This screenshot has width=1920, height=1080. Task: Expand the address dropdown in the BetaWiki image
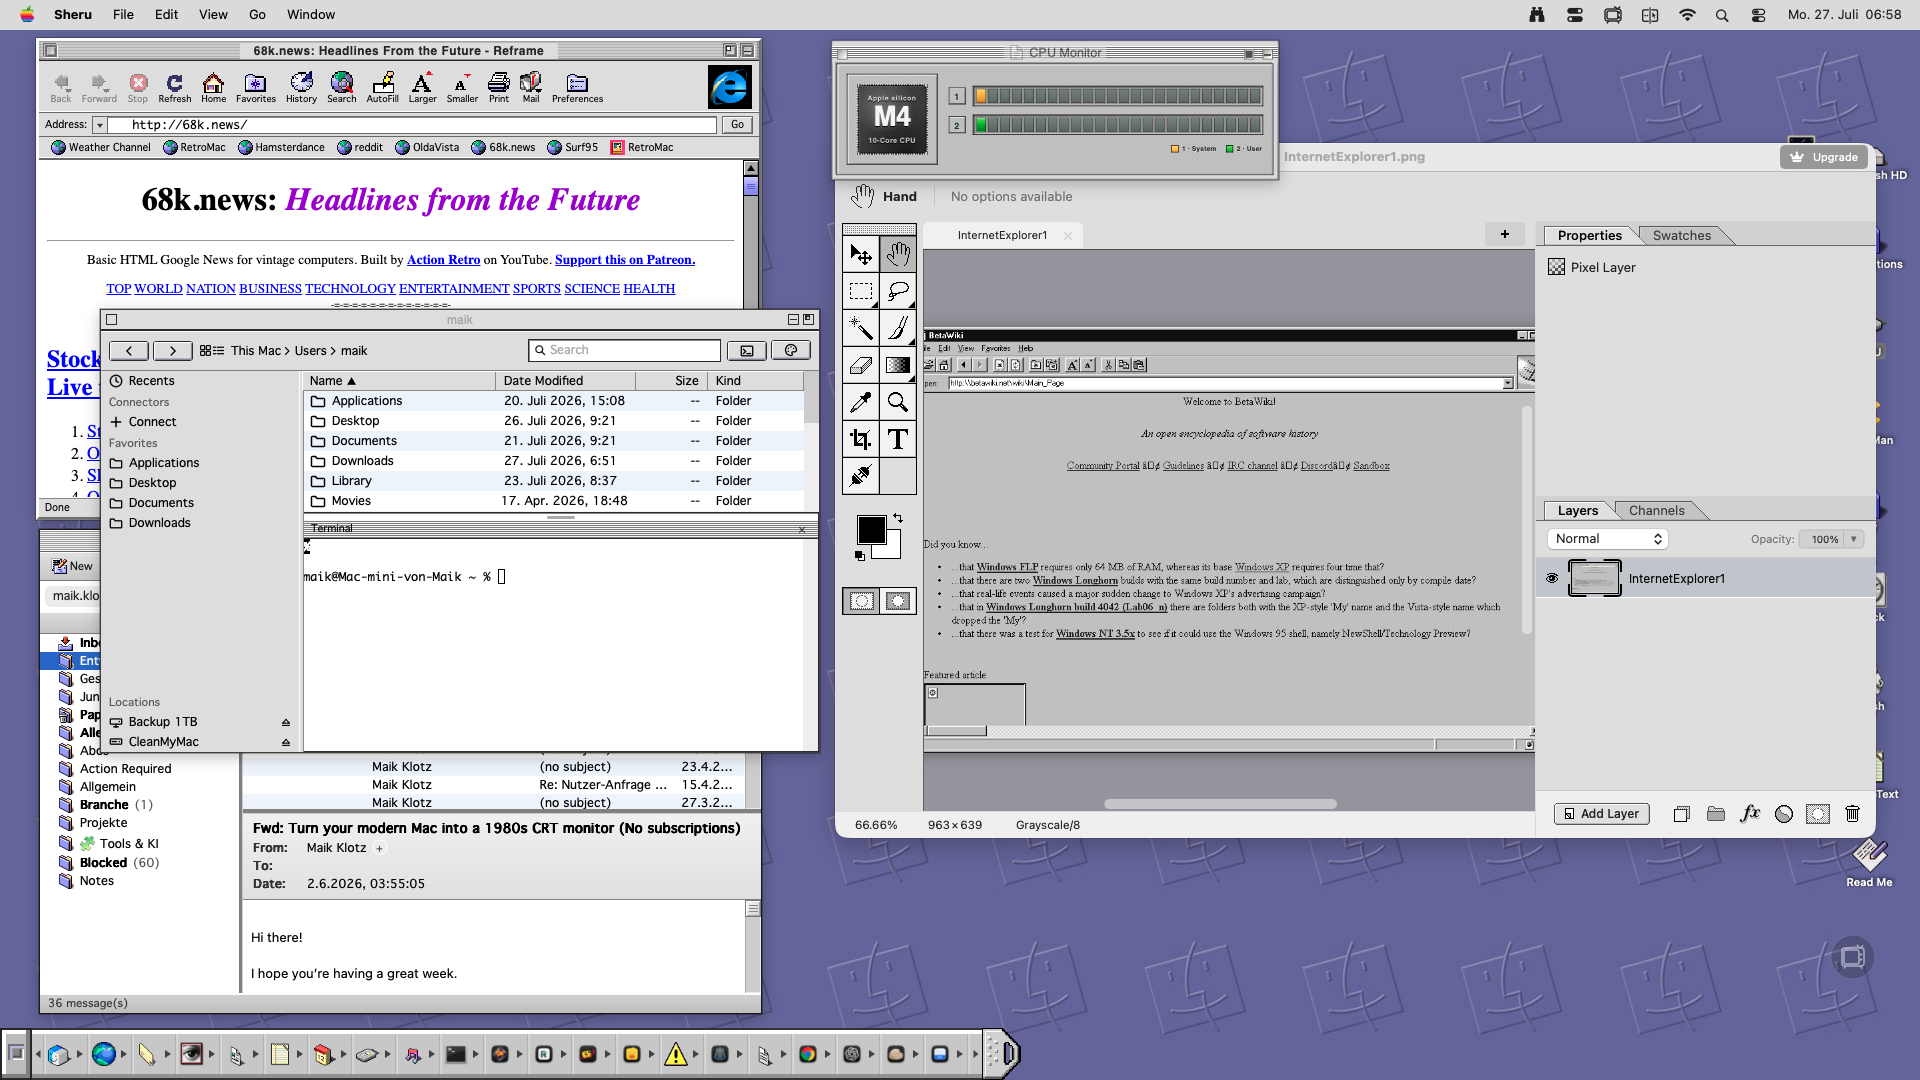click(x=1508, y=383)
